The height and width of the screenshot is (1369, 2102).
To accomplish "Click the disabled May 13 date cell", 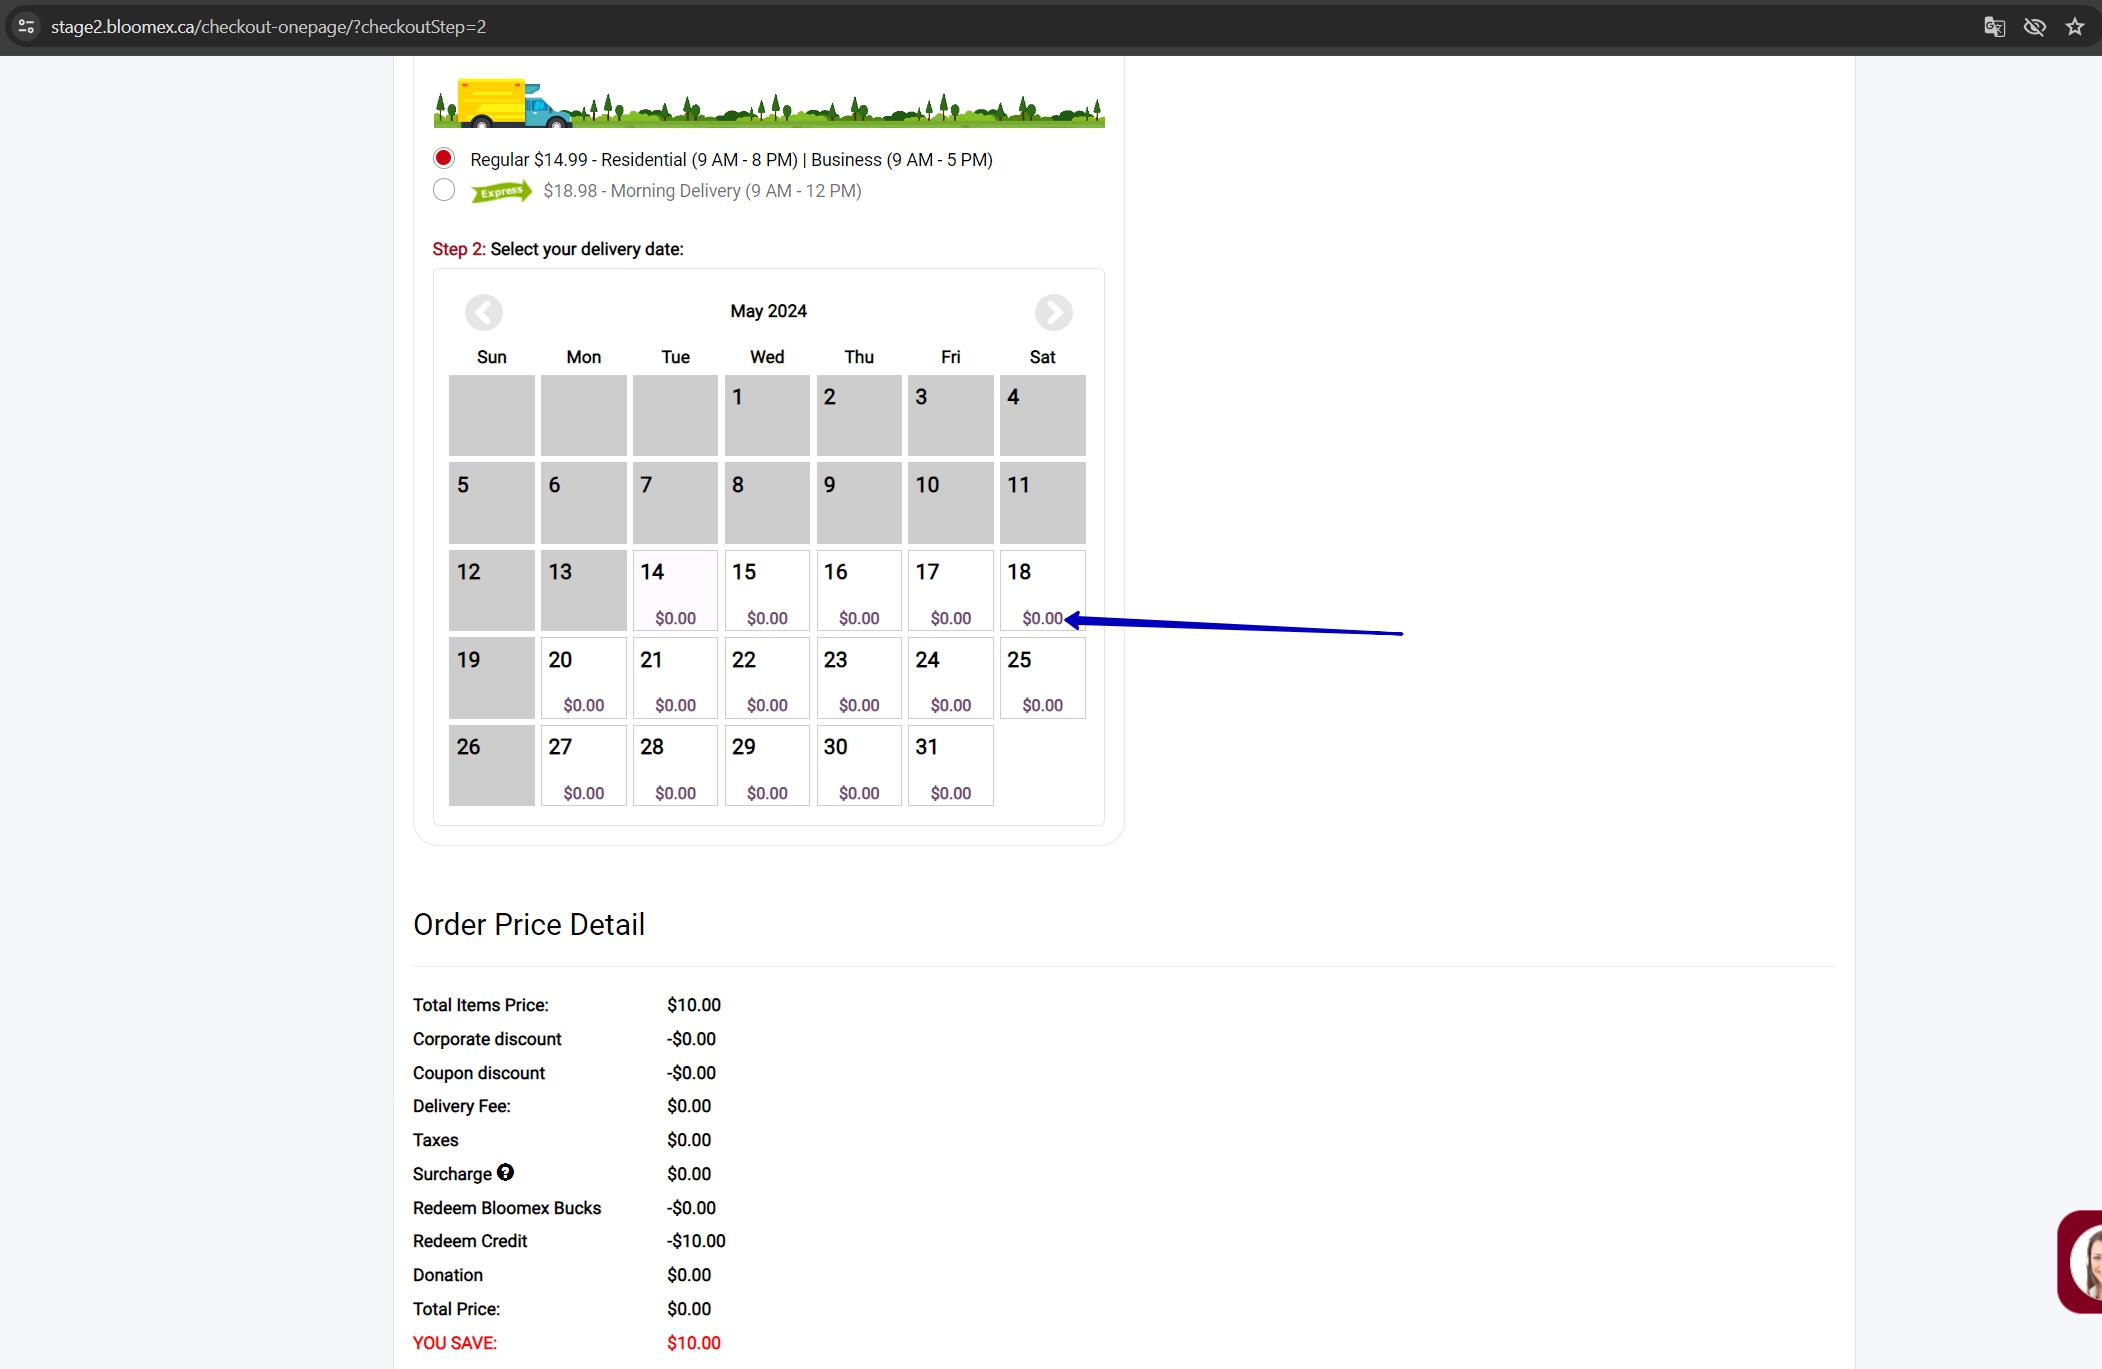I will (x=584, y=591).
